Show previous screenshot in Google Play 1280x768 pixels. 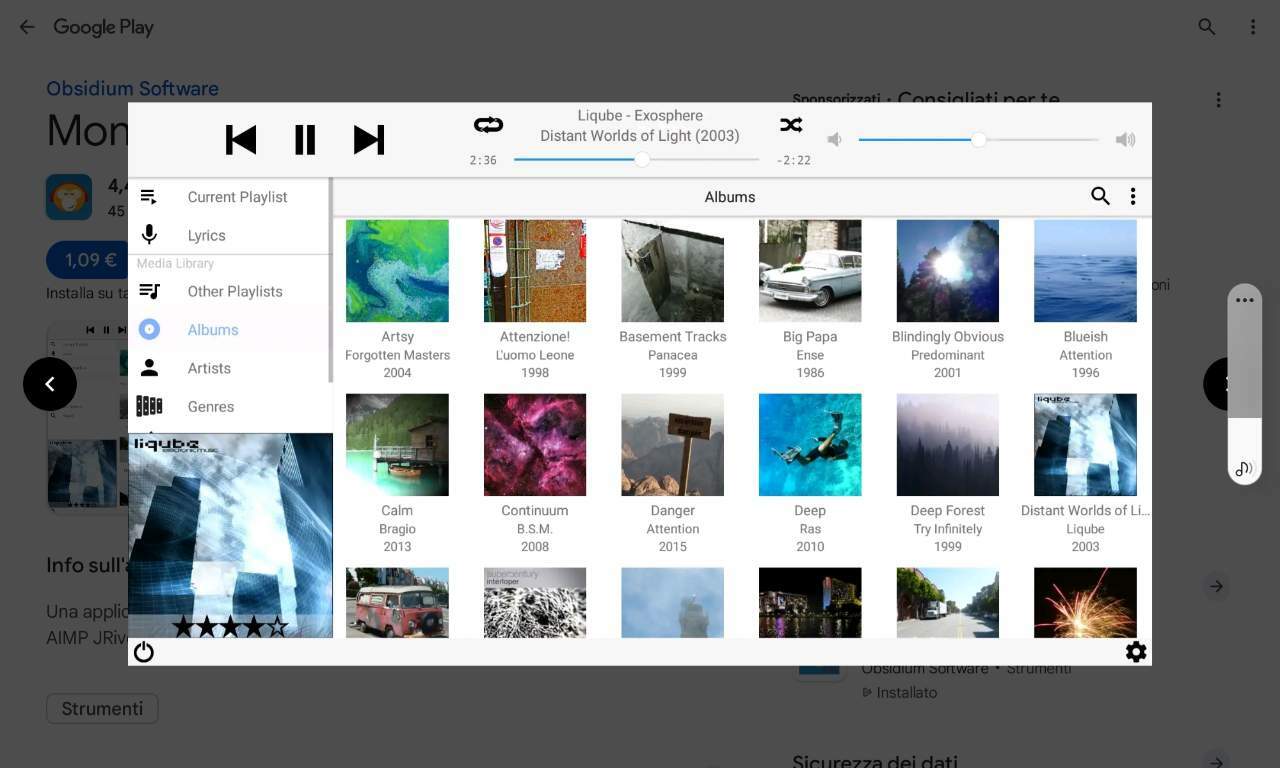50,384
